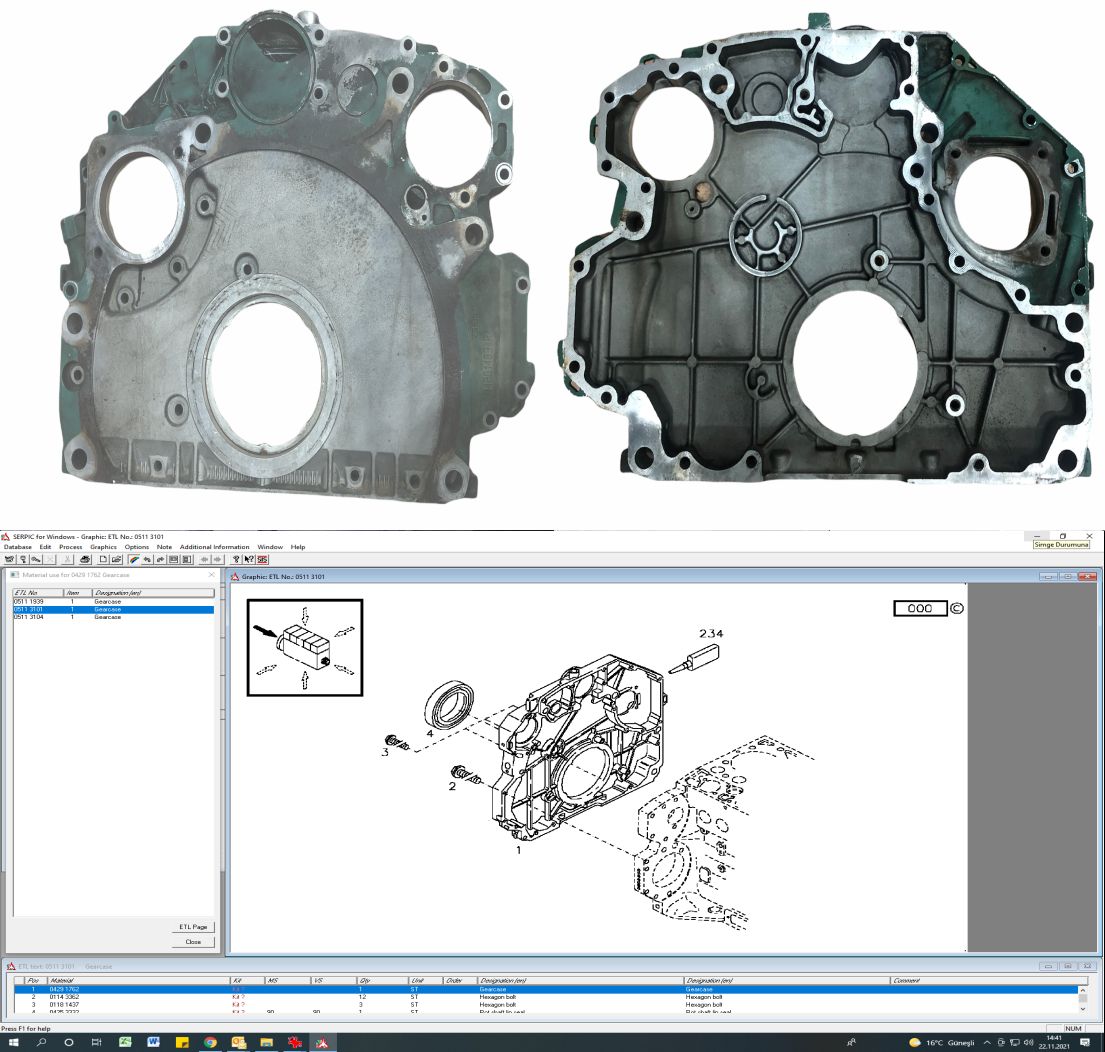The width and height of the screenshot is (1105, 1052).
Task: Select ETL No. 0511 1939 row
Action: tap(113, 602)
